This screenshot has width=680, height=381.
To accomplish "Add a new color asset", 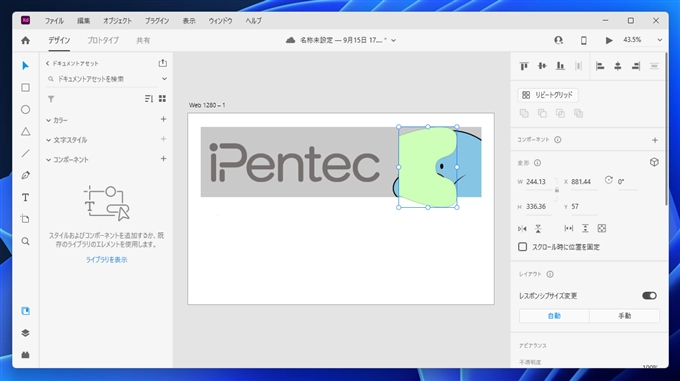I will tap(163, 119).
